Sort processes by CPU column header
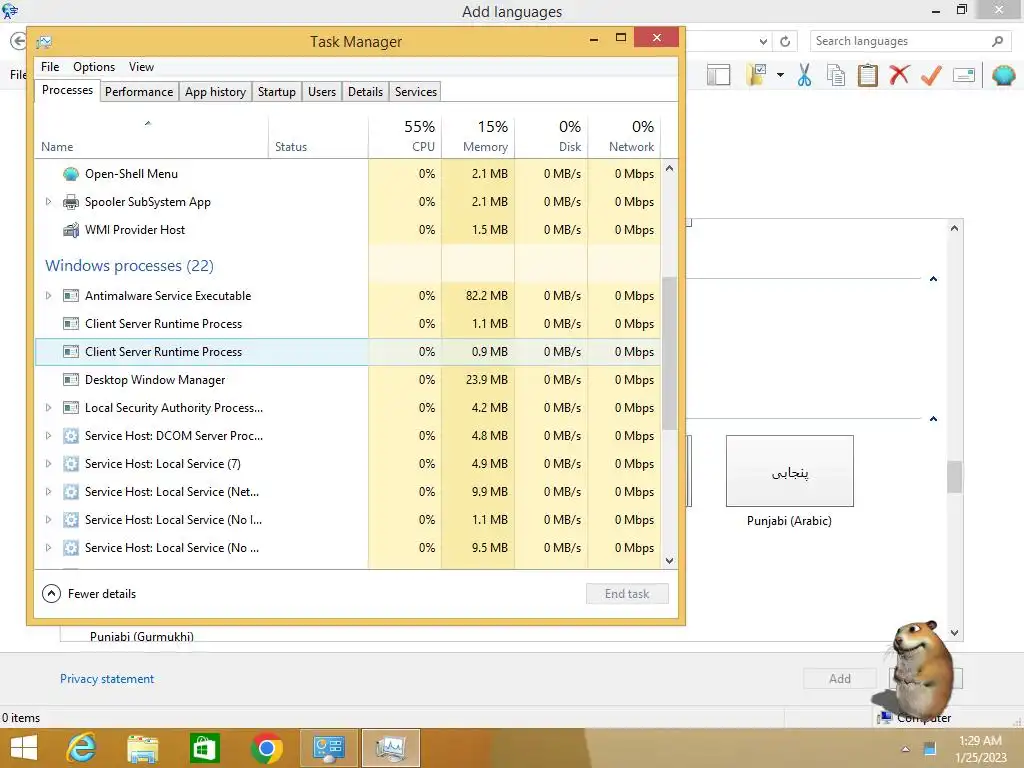 point(406,136)
